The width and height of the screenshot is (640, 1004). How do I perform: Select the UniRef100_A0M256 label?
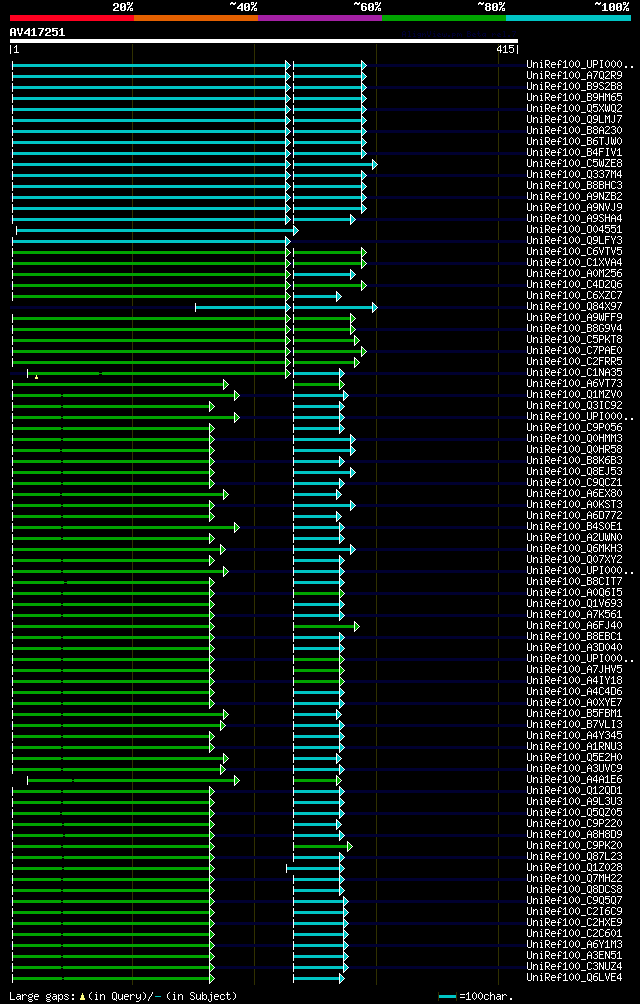pyautogui.click(x=574, y=273)
